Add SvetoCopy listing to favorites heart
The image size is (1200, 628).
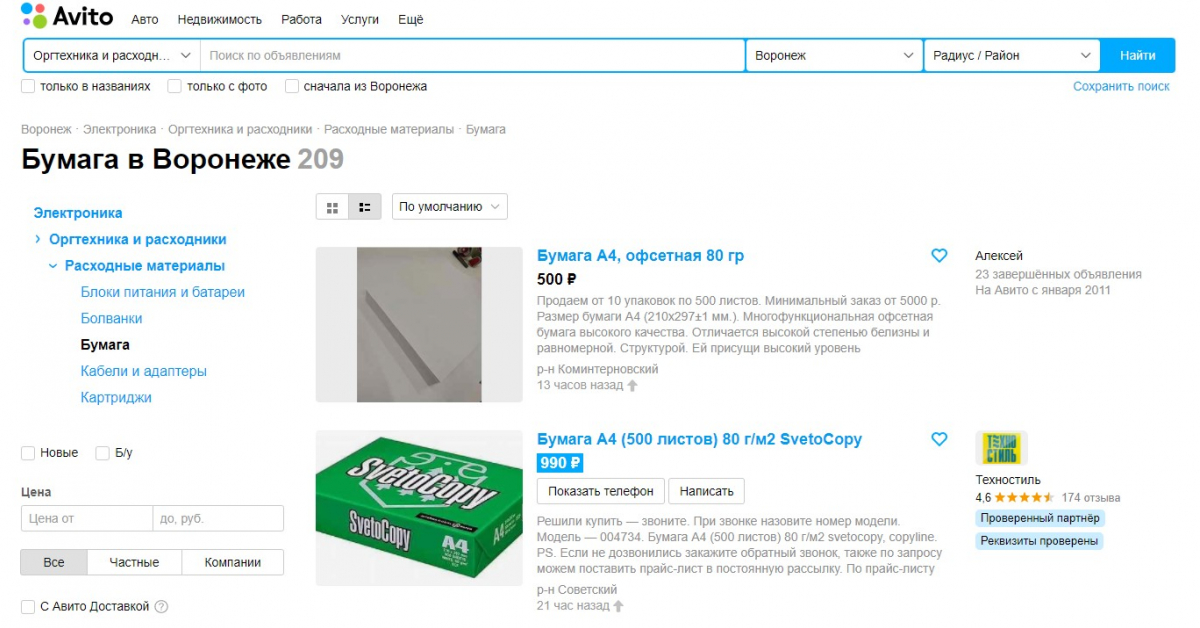click(x=939, y=439)
